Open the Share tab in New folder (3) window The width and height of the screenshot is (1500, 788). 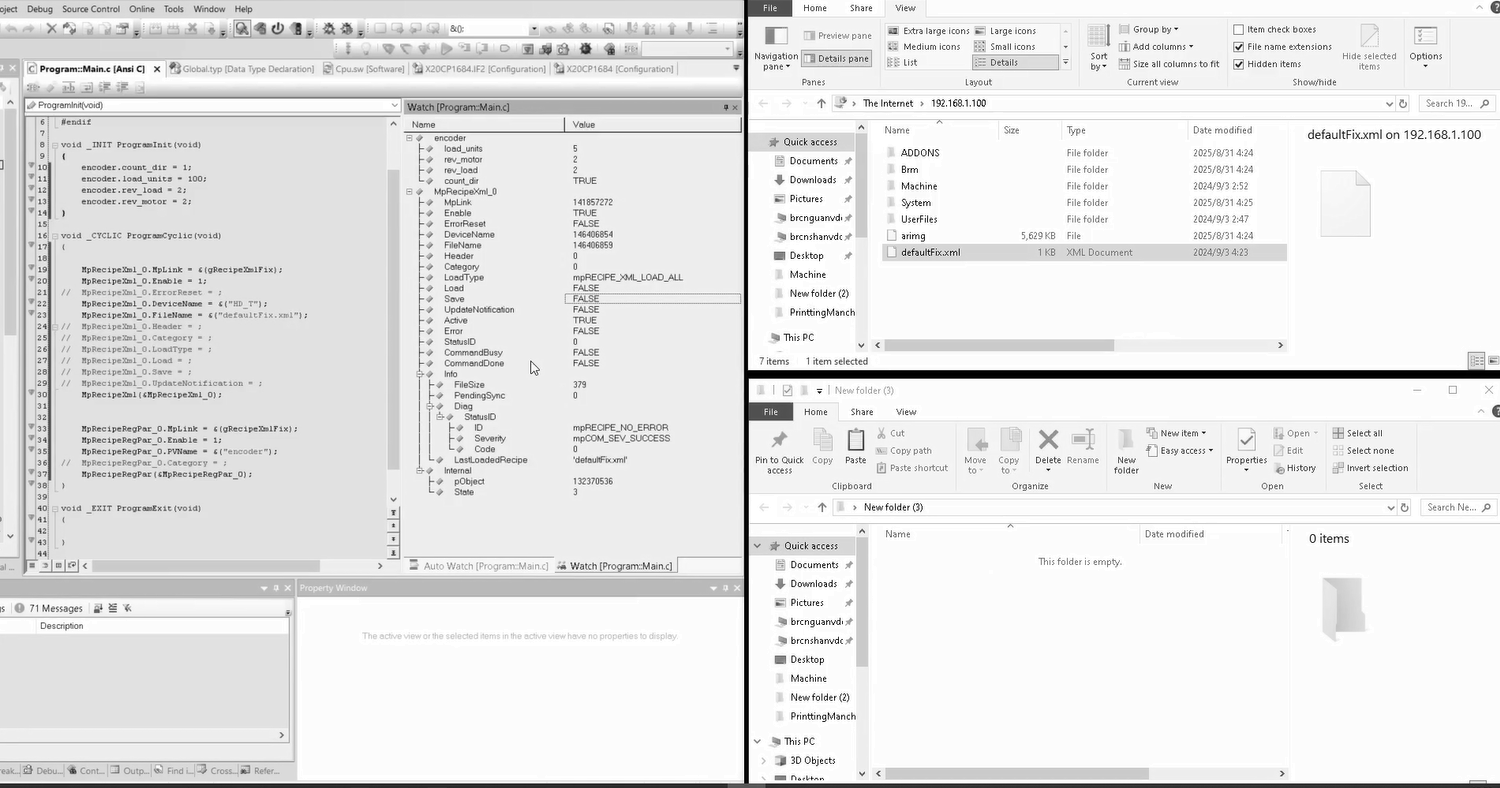(x=861, y=412)
